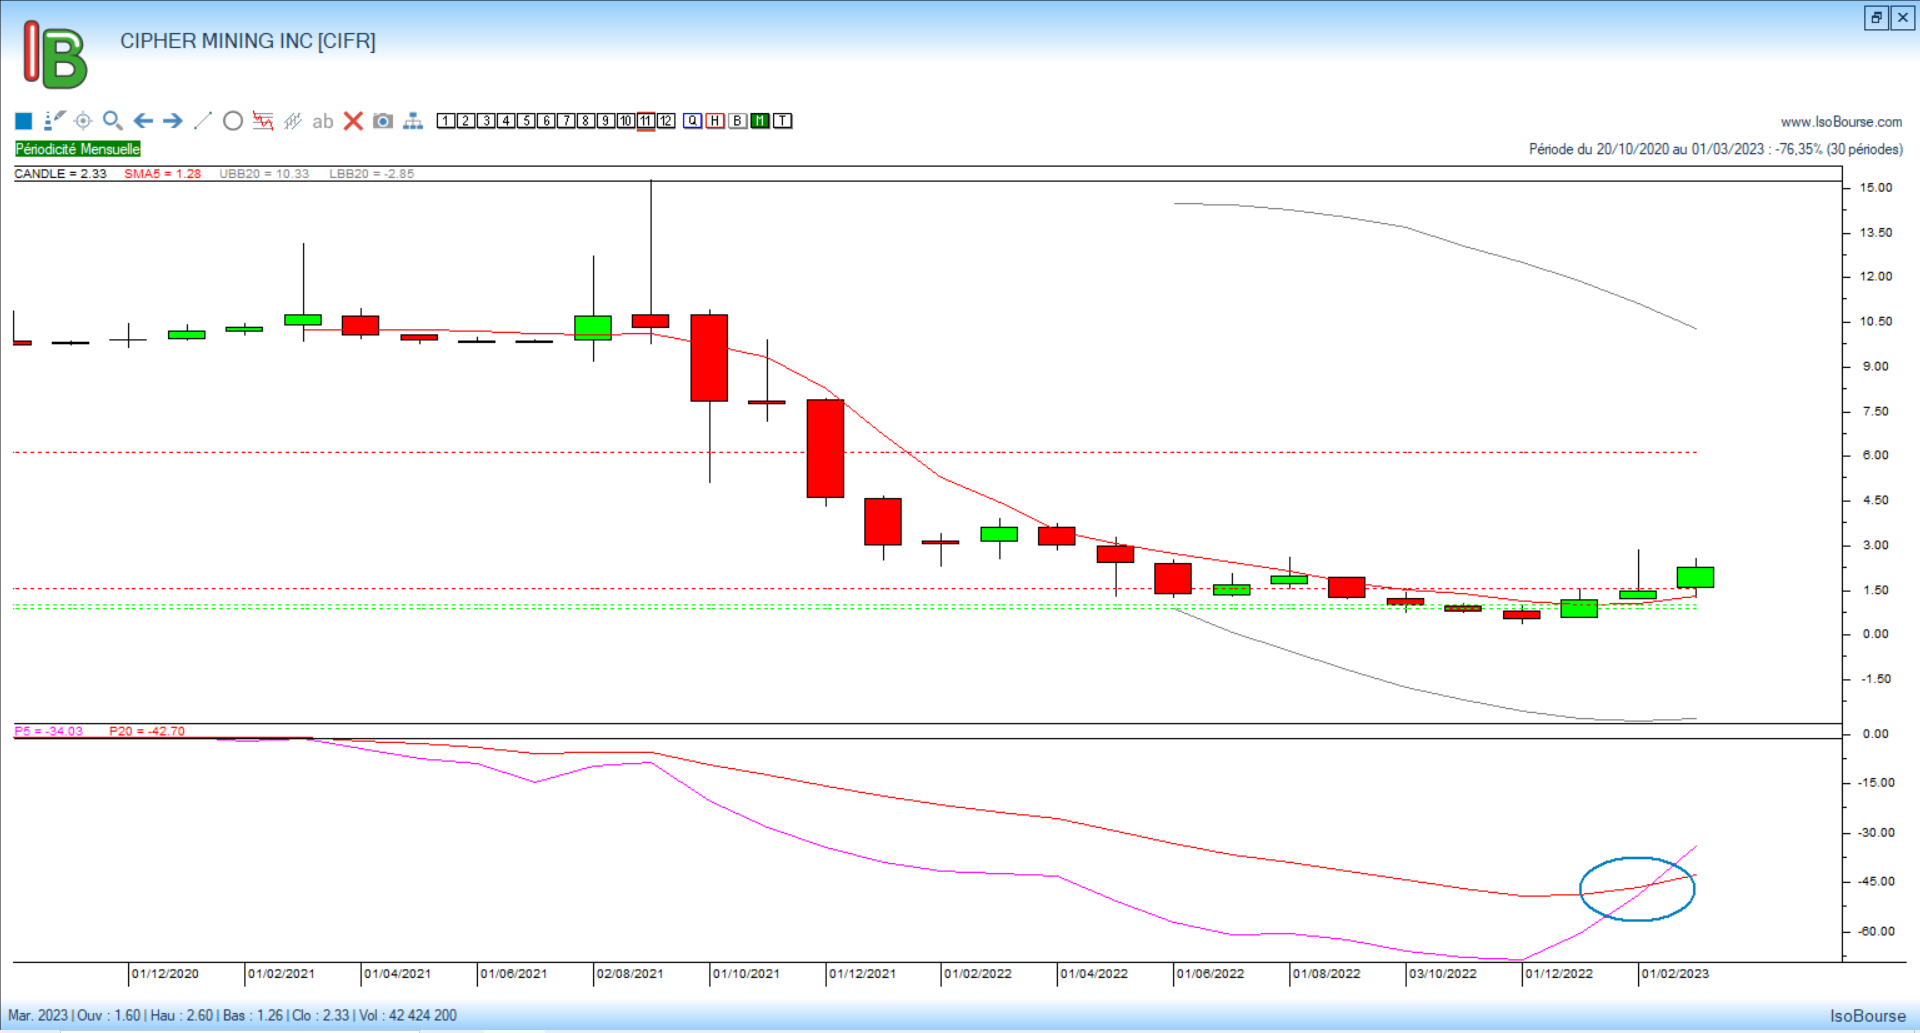Select the magnifier zoom tool

(113, 121)
